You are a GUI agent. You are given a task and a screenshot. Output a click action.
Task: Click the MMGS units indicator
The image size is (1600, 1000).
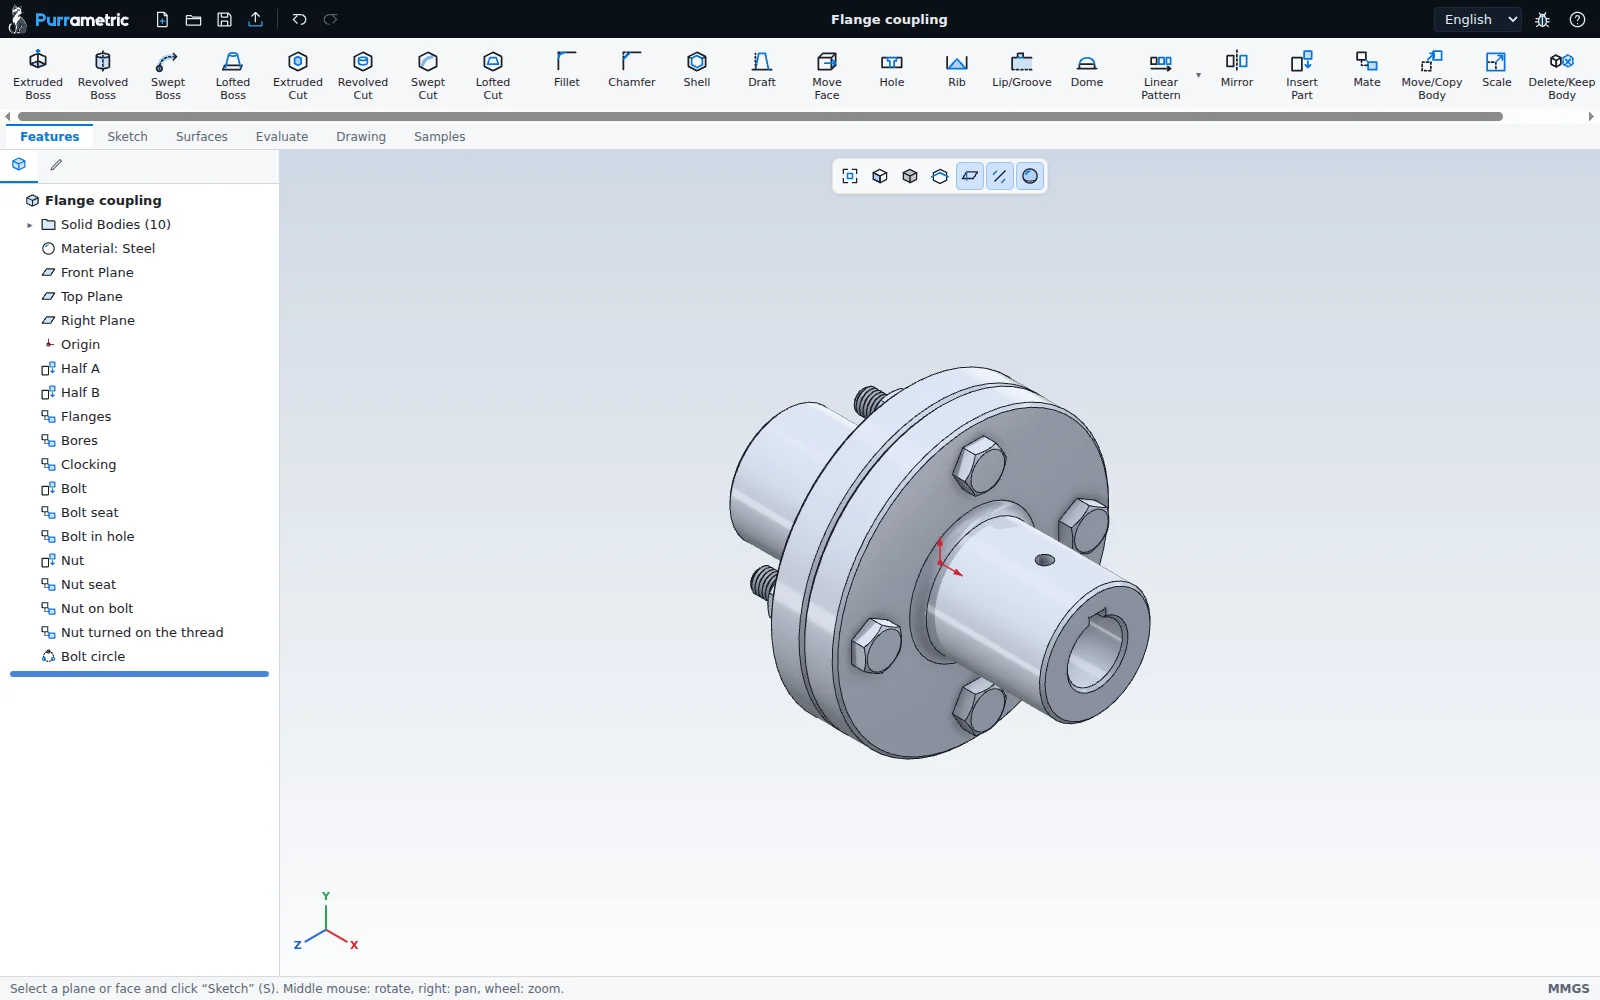(1568, 988)
